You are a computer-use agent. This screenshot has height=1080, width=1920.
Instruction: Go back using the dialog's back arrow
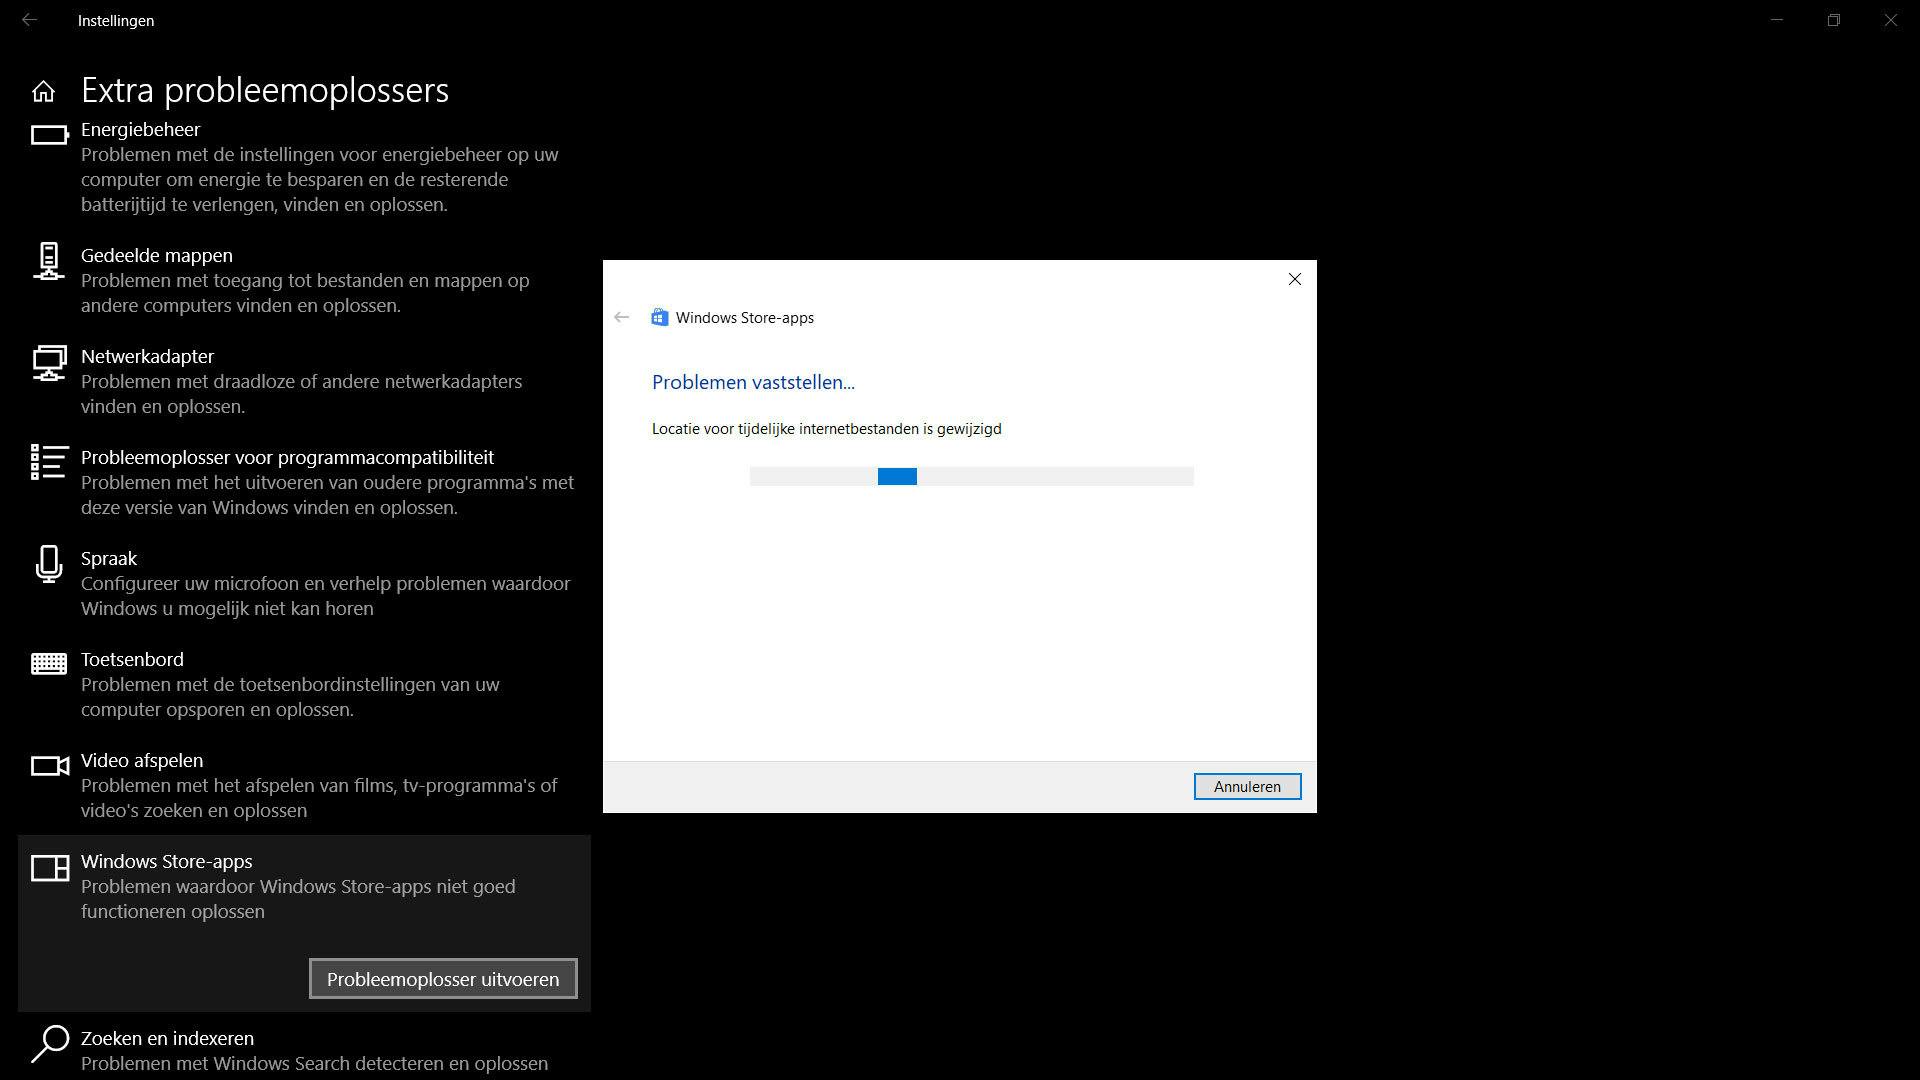tap(622, 317)
